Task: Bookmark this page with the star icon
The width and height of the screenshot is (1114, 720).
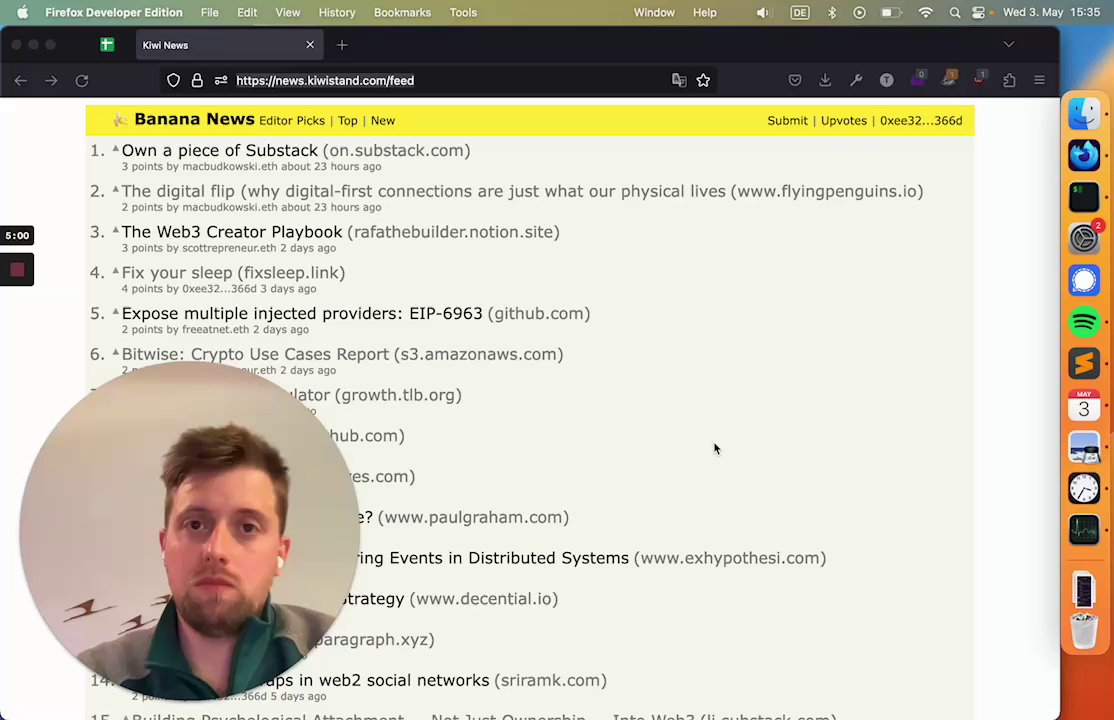Action: coord(703,80)
